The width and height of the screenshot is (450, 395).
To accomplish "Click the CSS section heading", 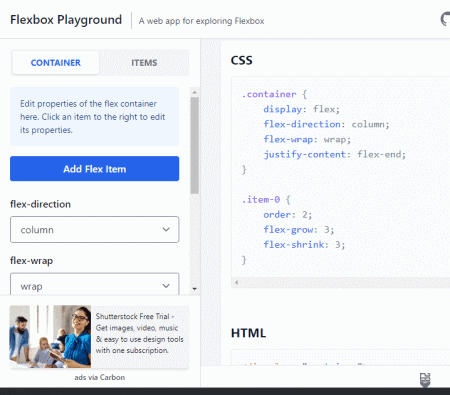I will [242, 60].
